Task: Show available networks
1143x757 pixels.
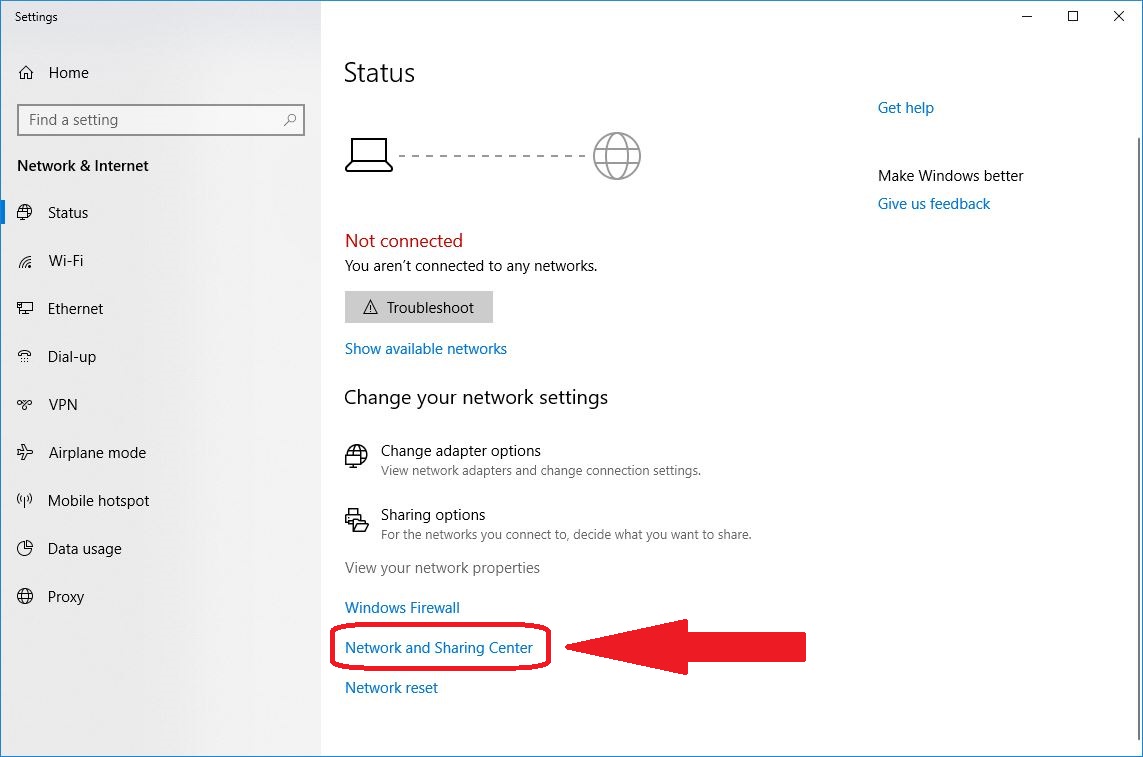Action: (426, 349)
